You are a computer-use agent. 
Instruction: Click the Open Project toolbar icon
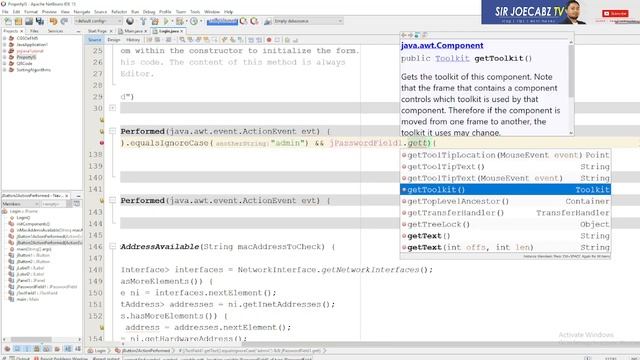pyautogui.click(x=29, y=21)
